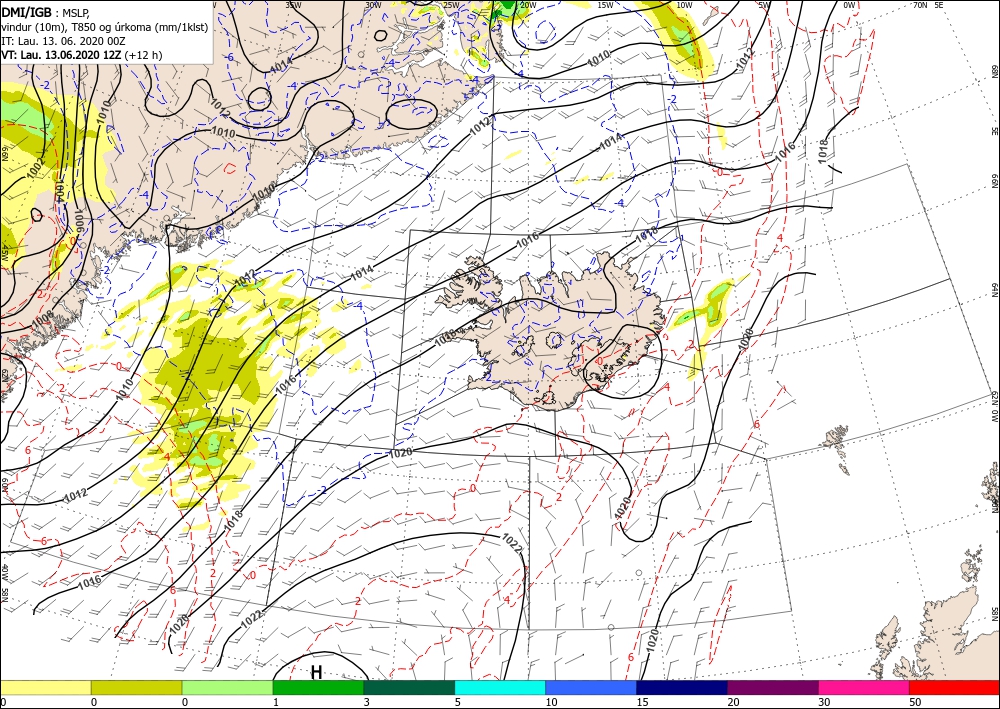Pick the cyan legend color segment

[500, 687]
